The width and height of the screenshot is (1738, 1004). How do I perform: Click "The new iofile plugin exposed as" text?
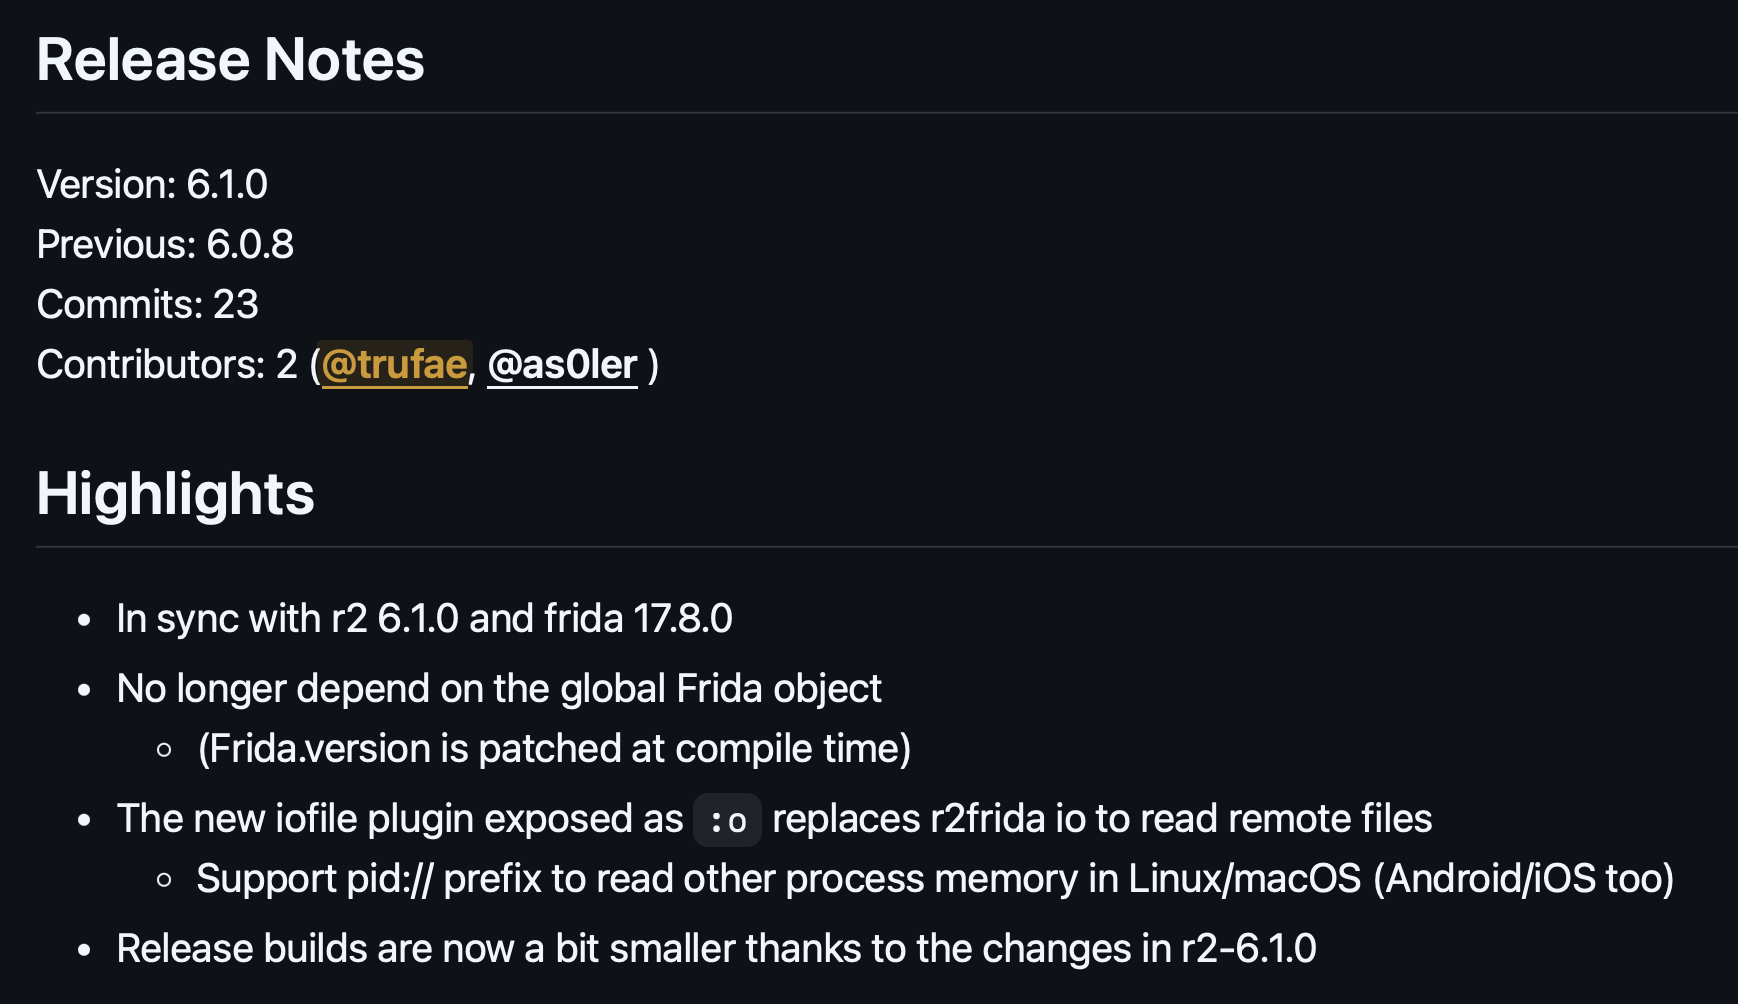tap(399, 819)
